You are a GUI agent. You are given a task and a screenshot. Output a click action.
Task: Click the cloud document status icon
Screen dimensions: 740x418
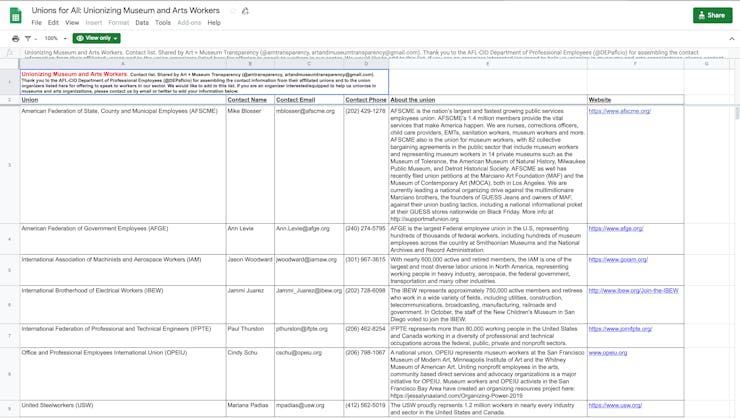click(x=246, y=11)
